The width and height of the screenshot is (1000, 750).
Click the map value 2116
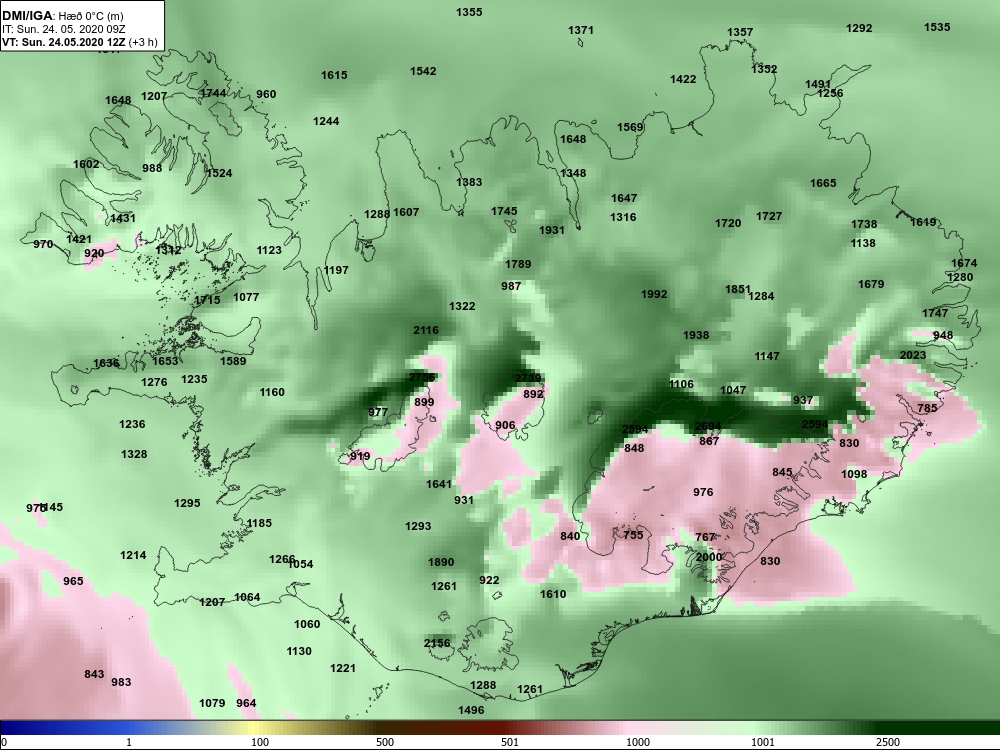[x=426, y=330]
